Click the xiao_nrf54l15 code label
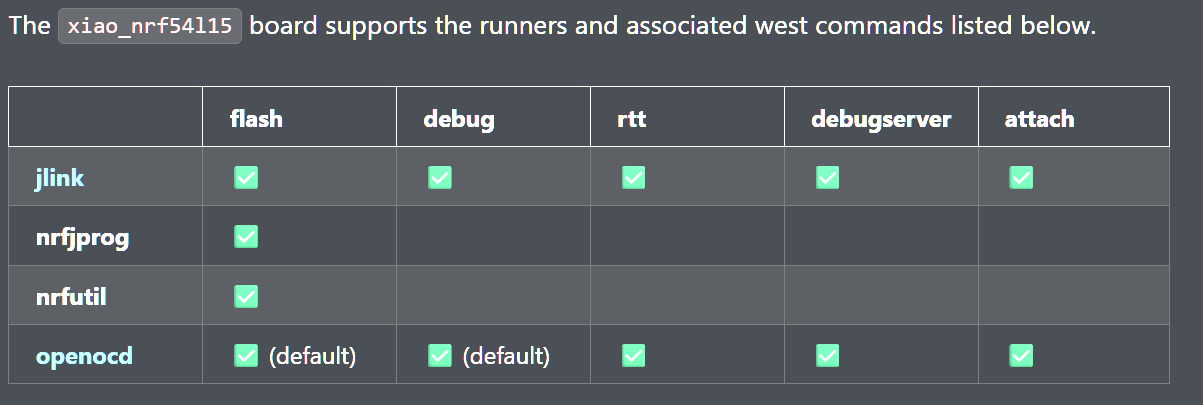The width and height of the screenshot is (1203, 405). coord(150,26)
